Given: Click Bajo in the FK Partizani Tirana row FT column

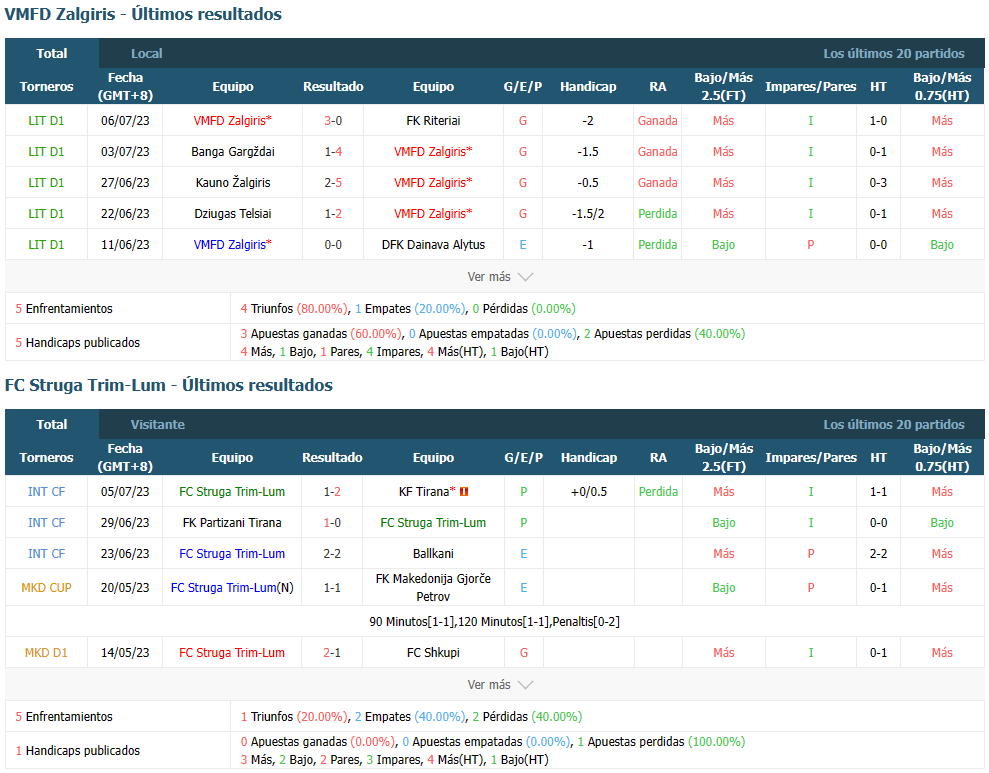Looking at the screenshot, I should (723, 522).
